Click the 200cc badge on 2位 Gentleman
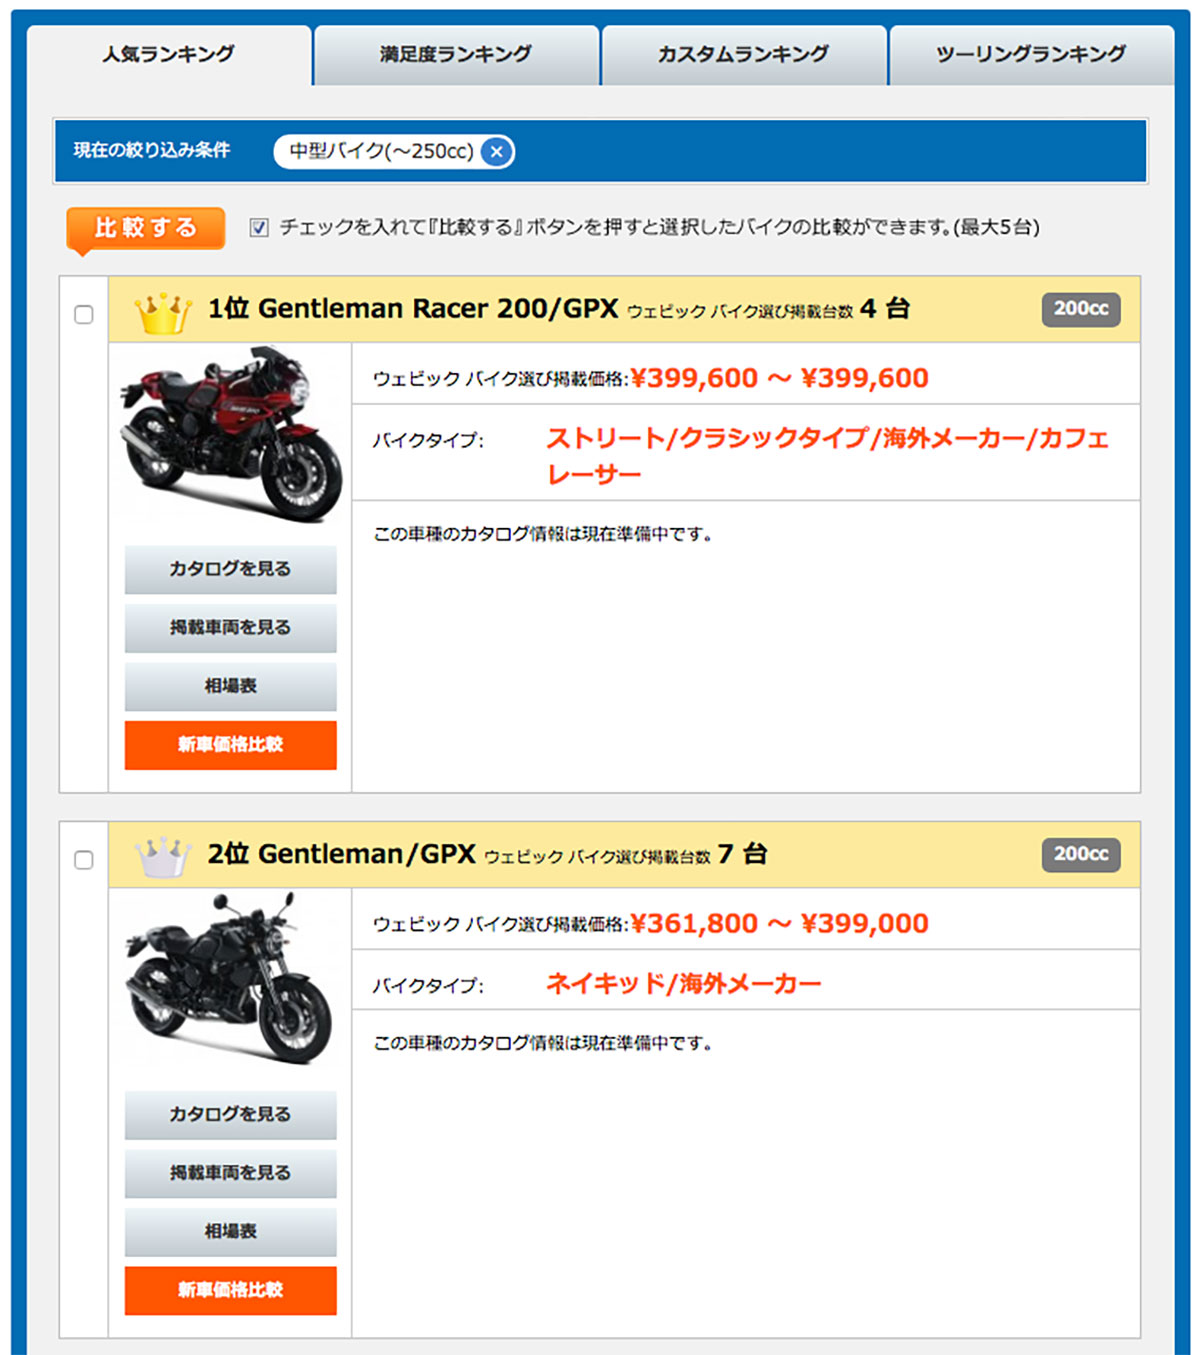The height and width of the screenshot is (1355, 1200). [x=1080, y=854]
